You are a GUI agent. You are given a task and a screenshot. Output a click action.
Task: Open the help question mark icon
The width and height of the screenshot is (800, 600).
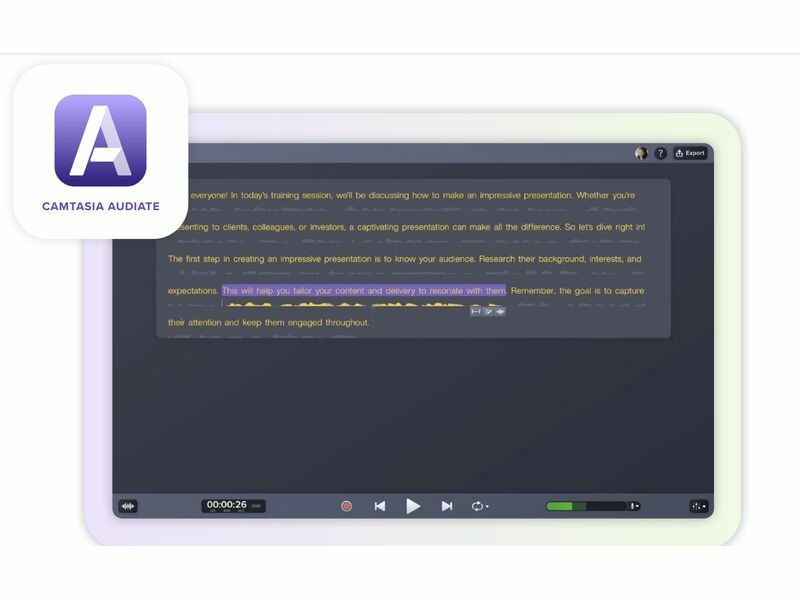click(661, 153)
